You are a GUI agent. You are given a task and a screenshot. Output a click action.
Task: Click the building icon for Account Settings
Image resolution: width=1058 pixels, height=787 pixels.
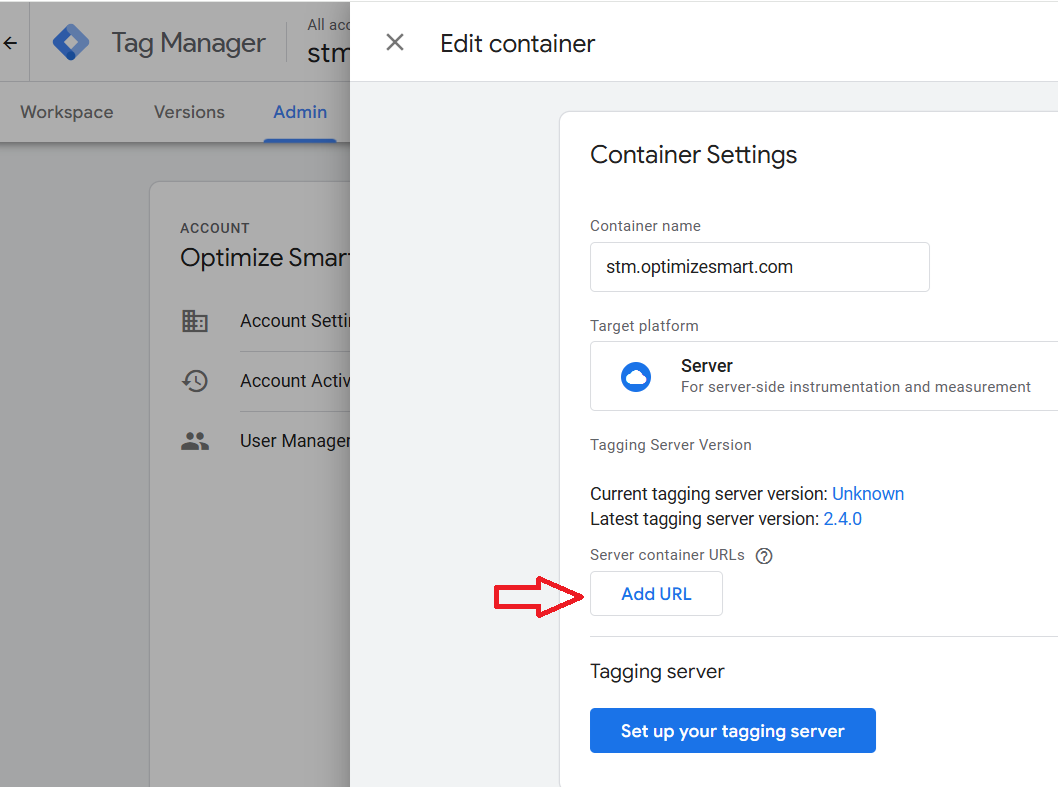point(195,321)
